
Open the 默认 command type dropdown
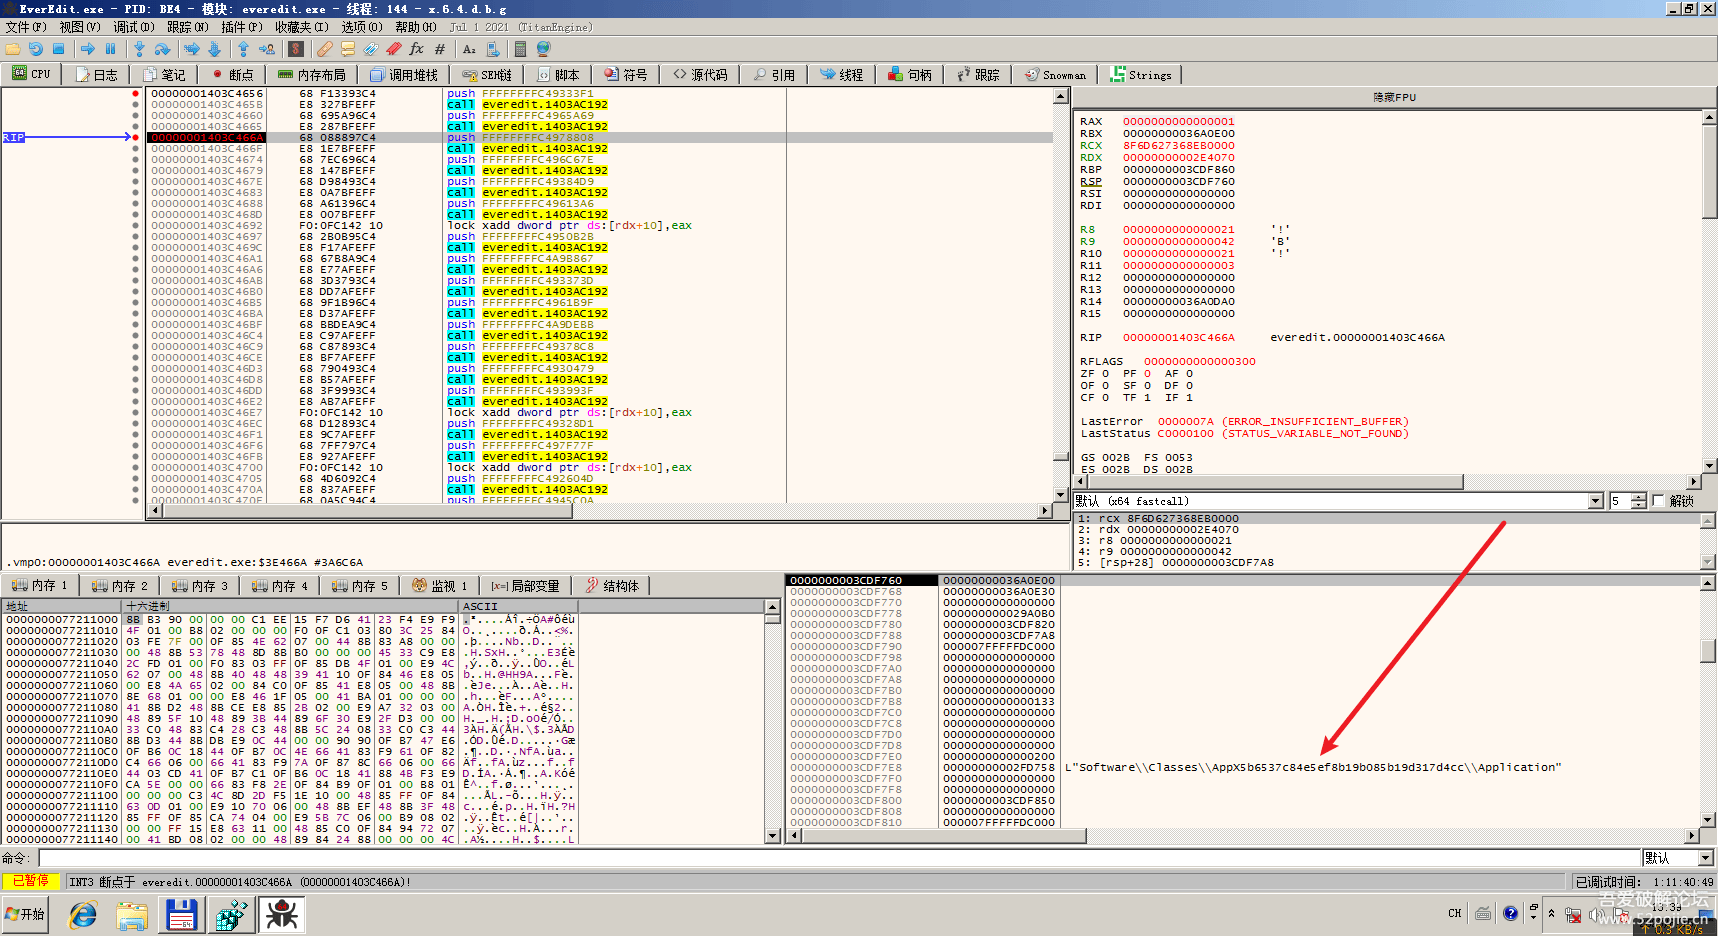[x=1706, y=858]
